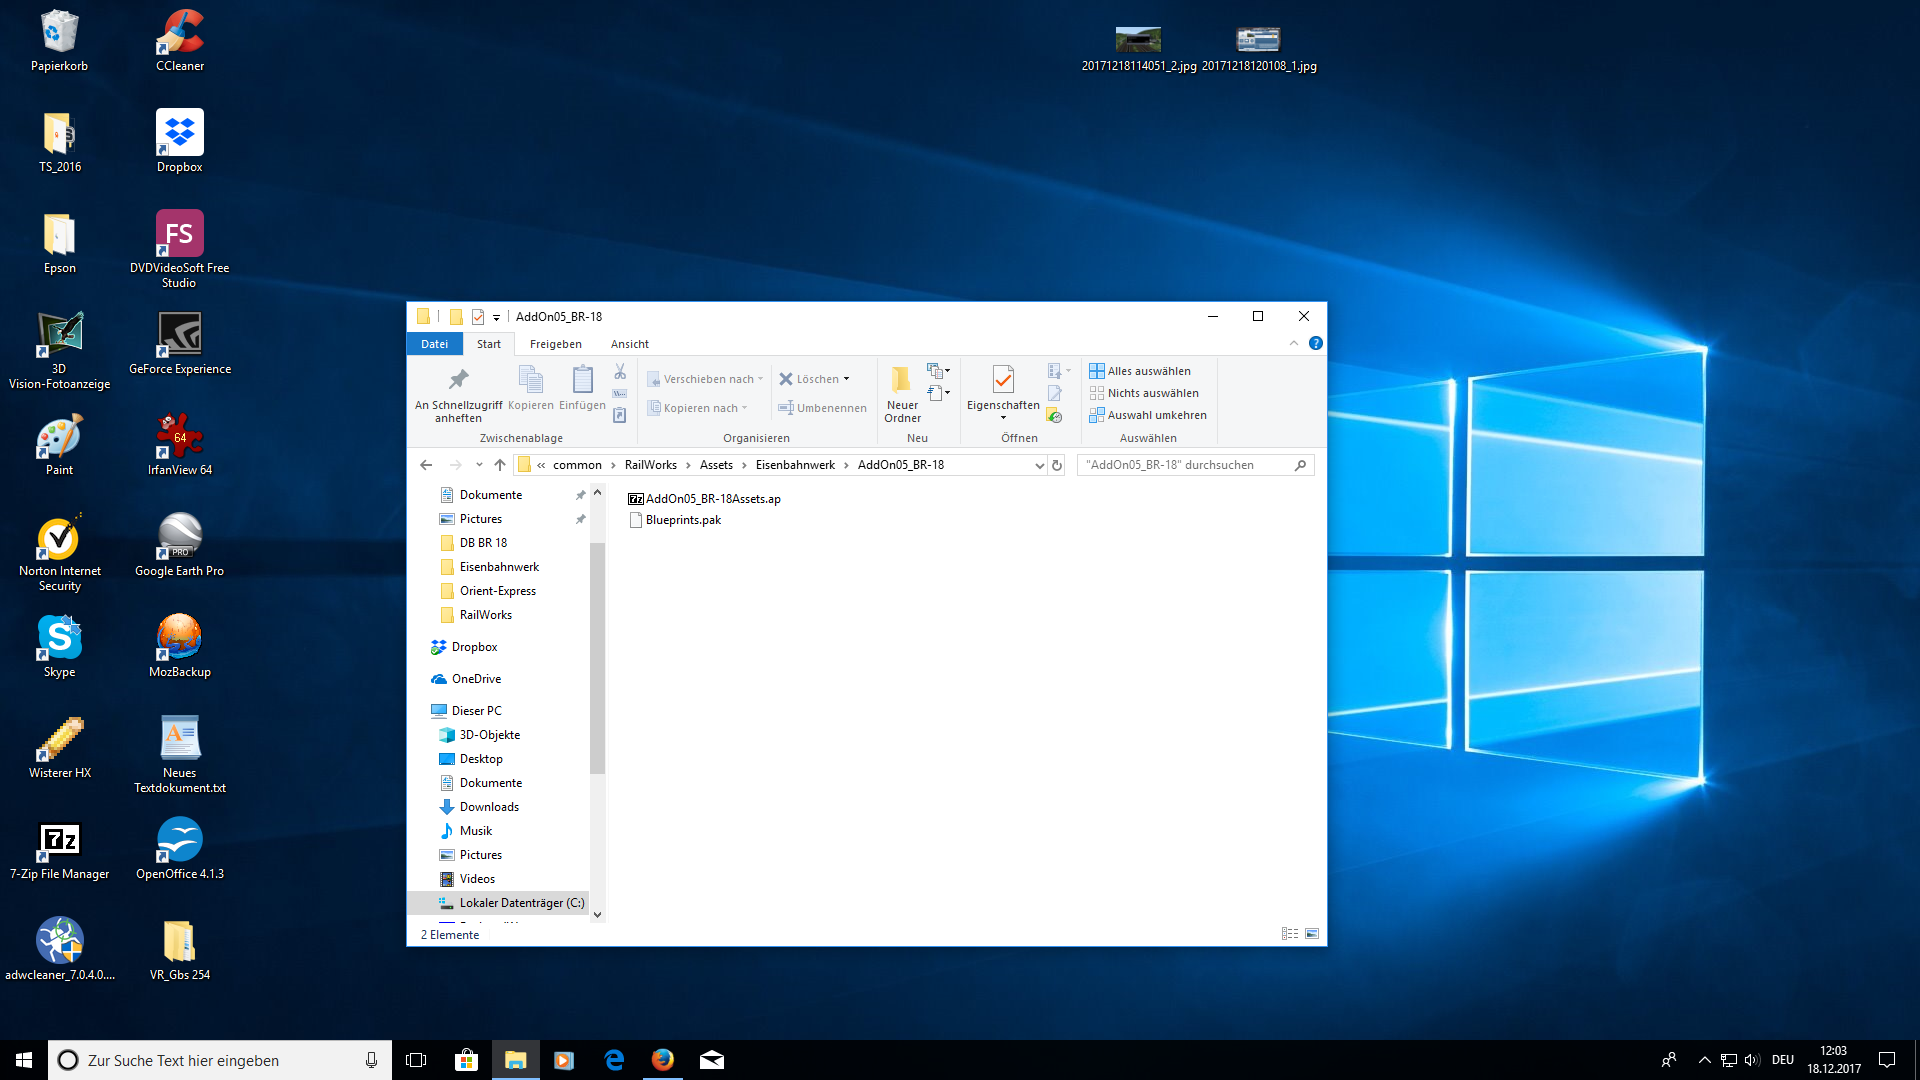Open the Löschen dropdown arrow

point(847,379)
